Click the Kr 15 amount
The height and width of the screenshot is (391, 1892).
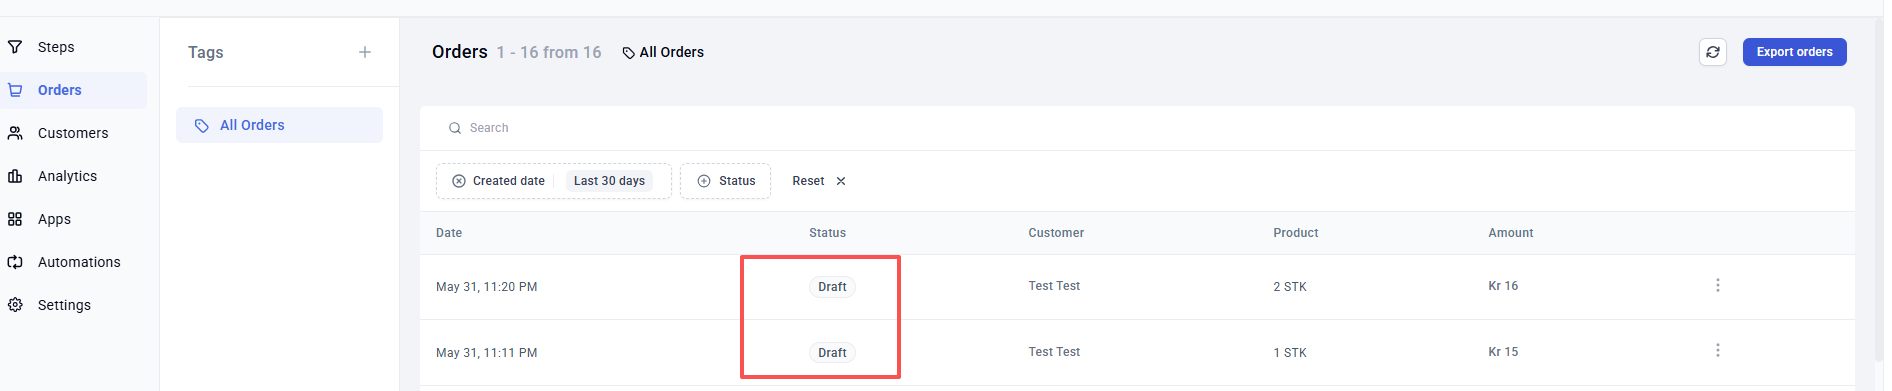(1503, 352)
